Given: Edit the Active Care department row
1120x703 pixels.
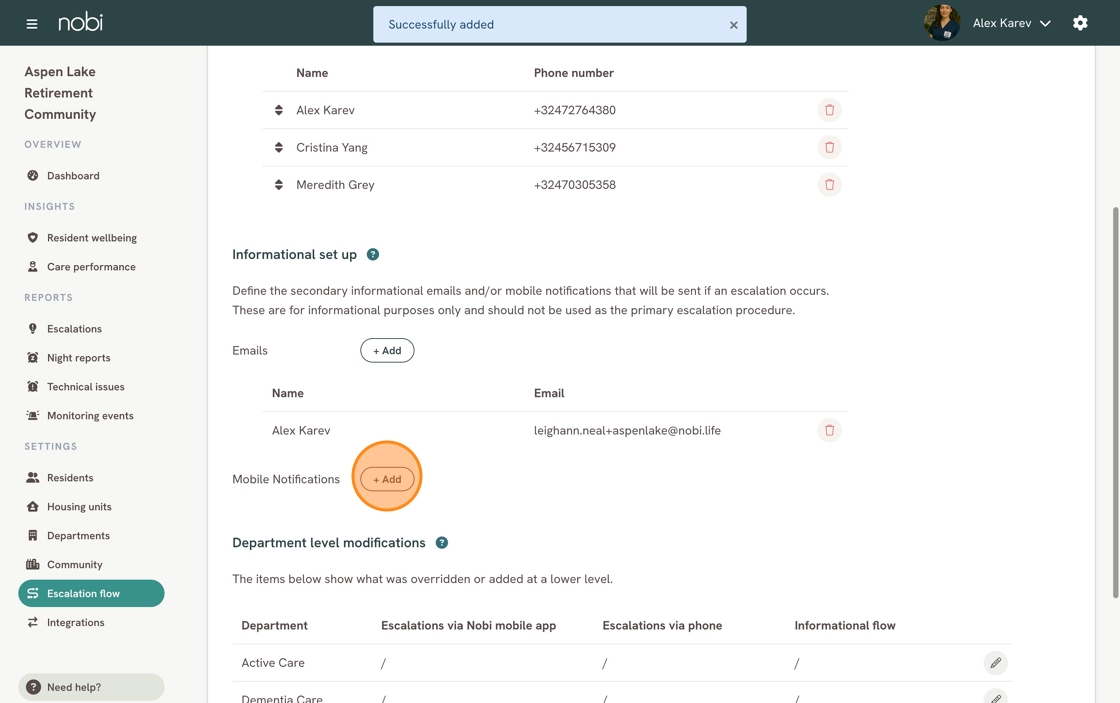Looking at the screenshot, I should (995, 663).
